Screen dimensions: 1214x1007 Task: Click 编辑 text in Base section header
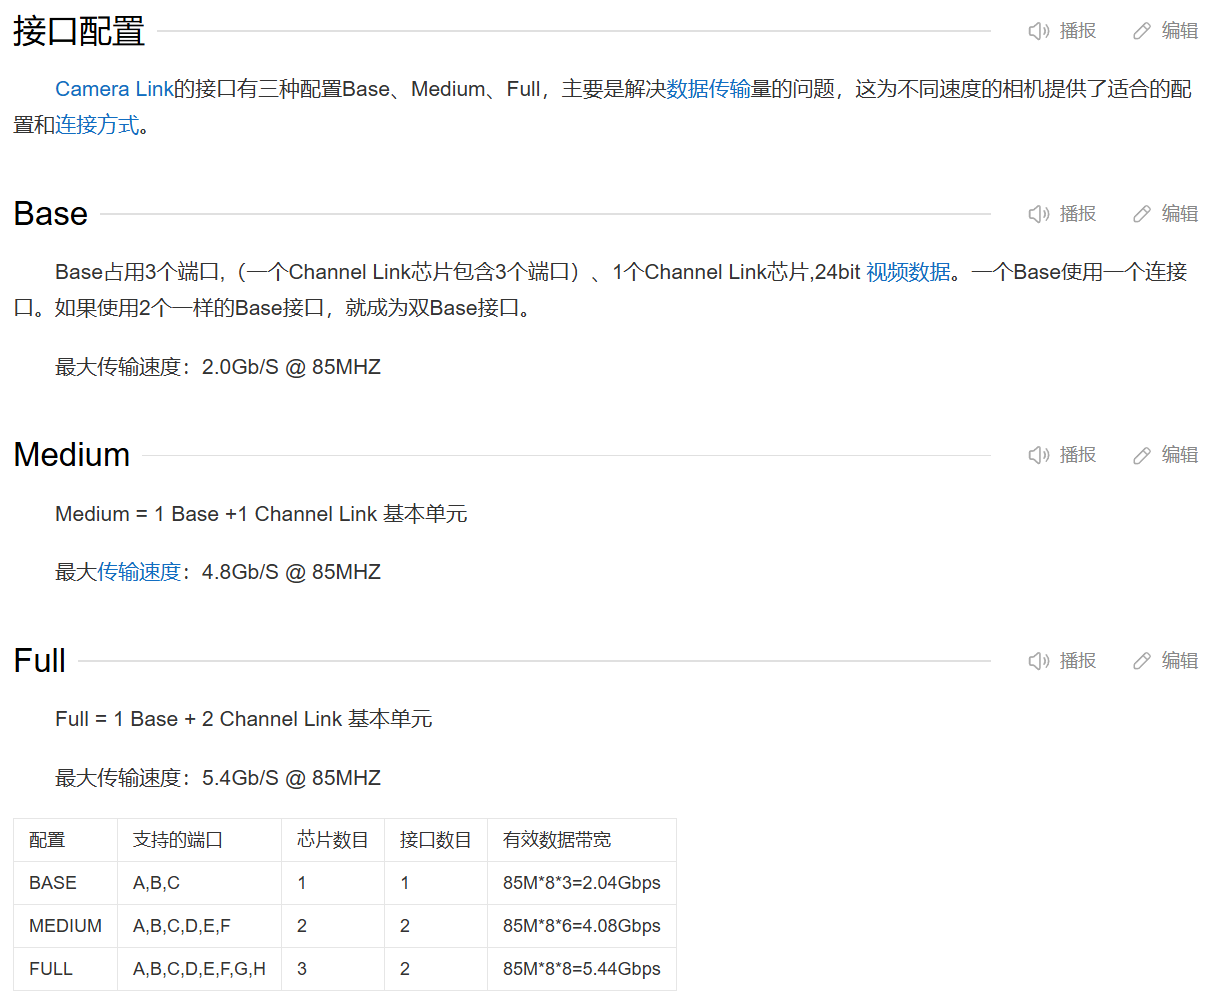pyautogui.click(x=1180, y=214)
